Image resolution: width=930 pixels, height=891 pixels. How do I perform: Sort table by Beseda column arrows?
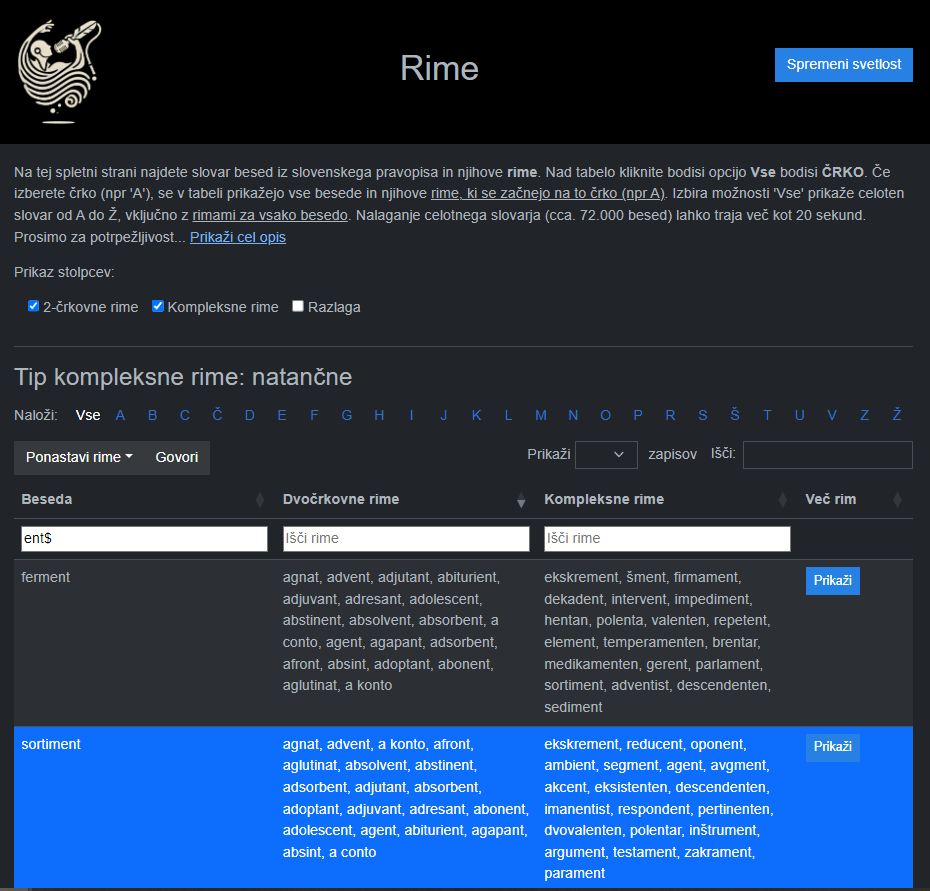coord(260,500)
